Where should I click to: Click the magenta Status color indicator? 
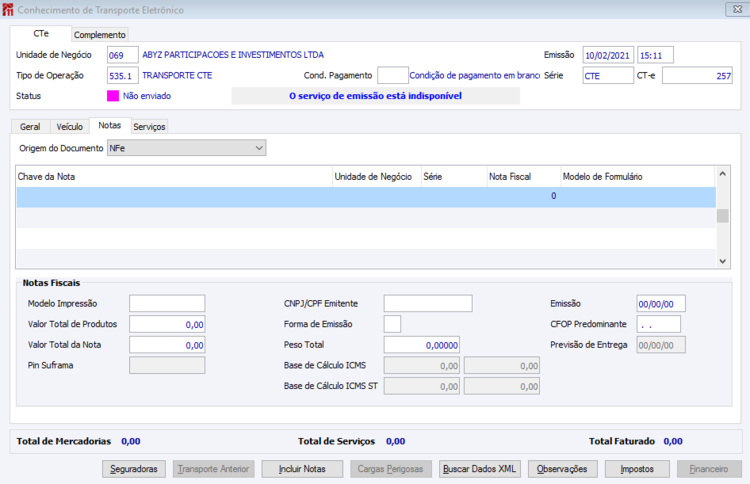tap(112, 96)
